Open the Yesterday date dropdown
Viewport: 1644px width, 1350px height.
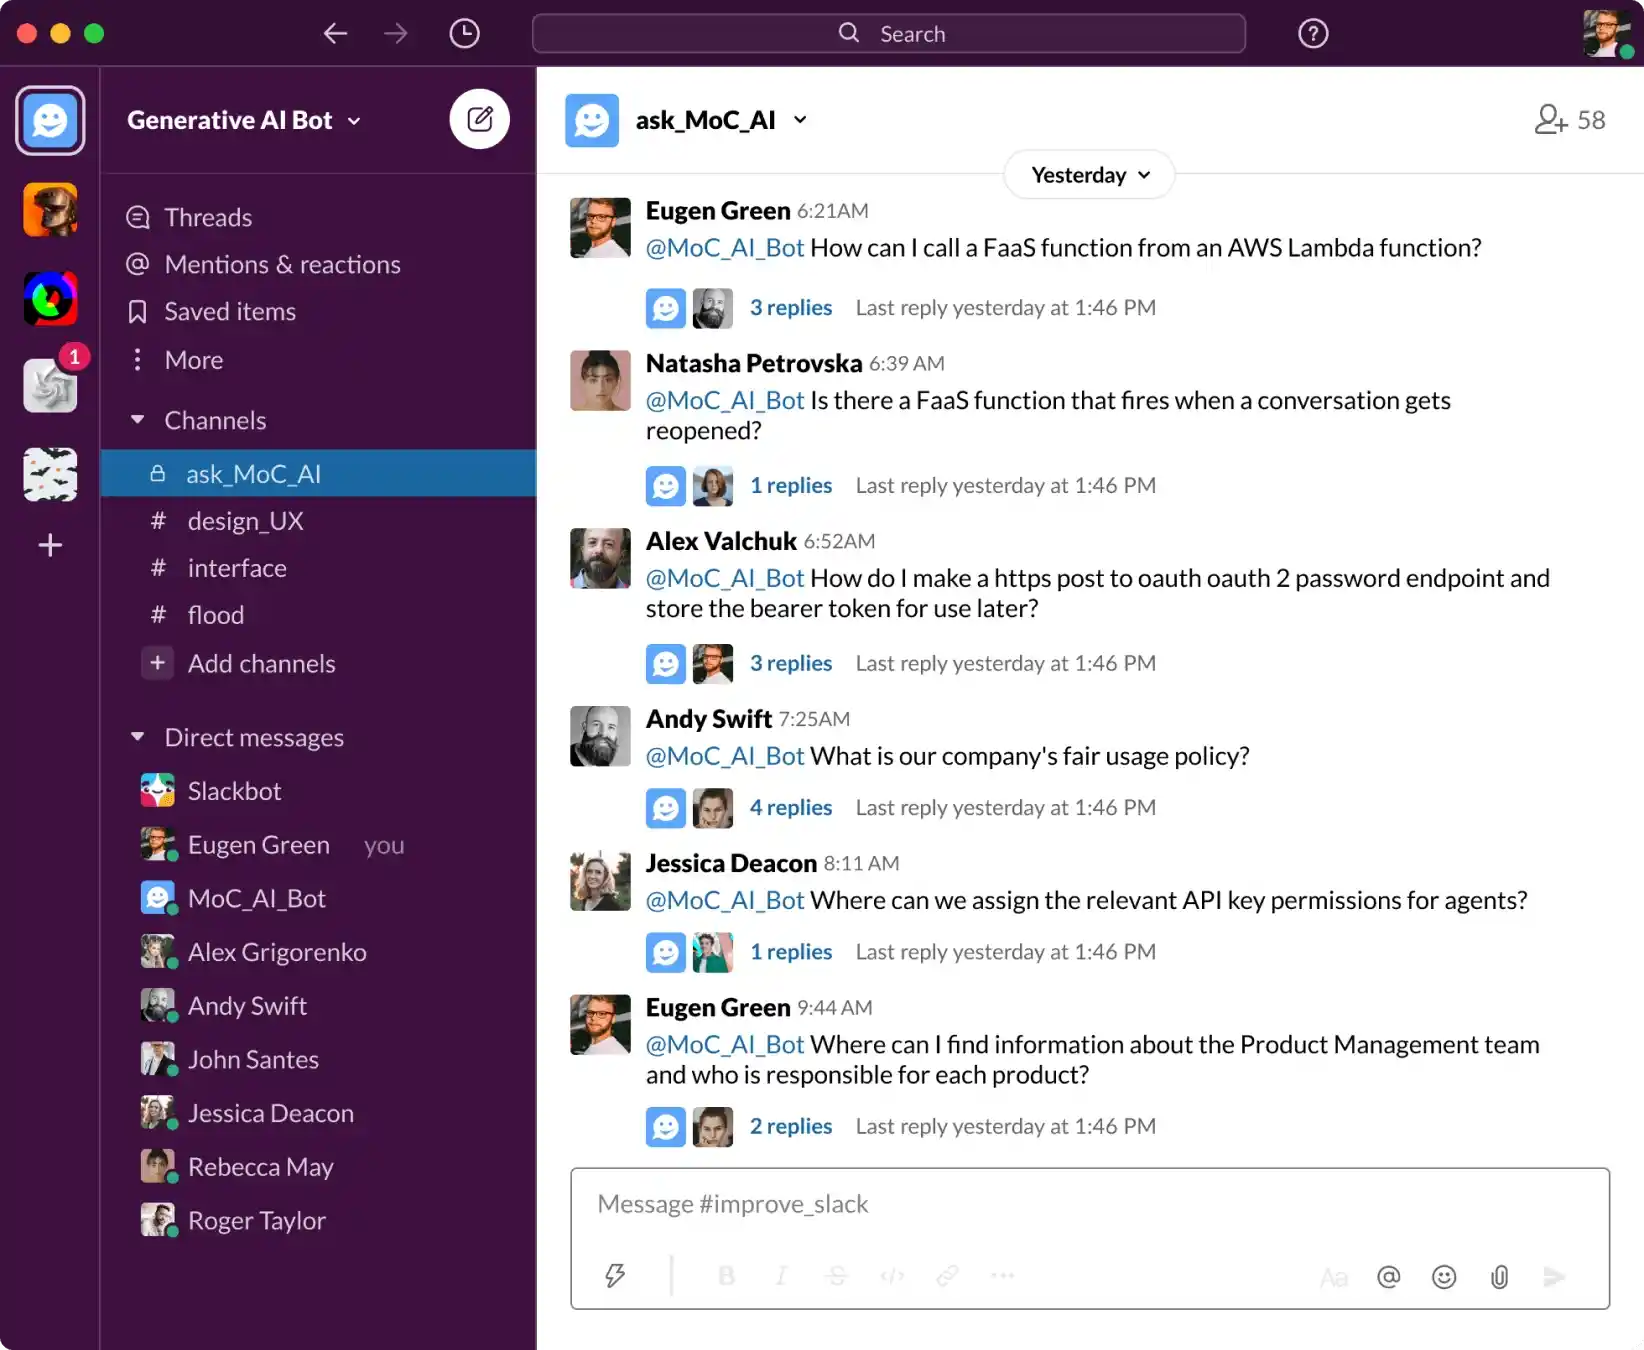click(x=1090, y=175)
